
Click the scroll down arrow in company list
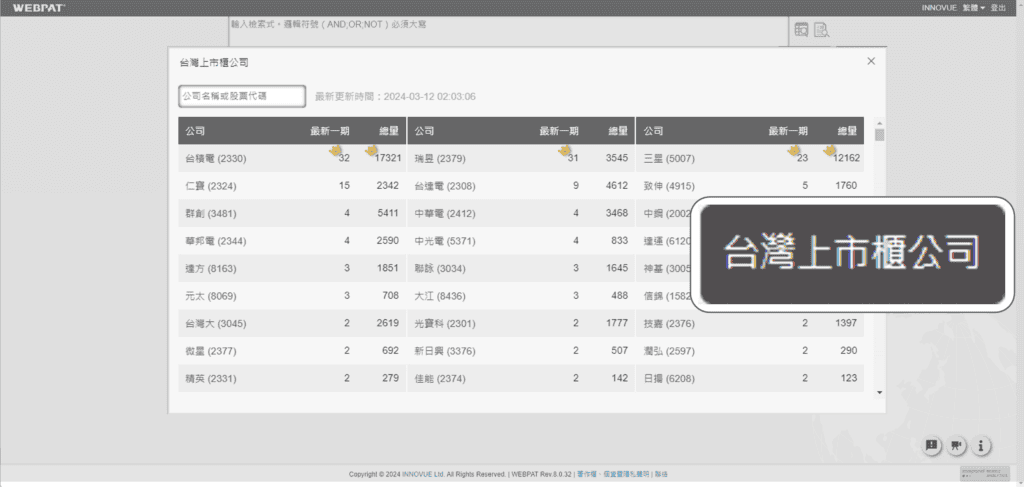pos(879,393)
